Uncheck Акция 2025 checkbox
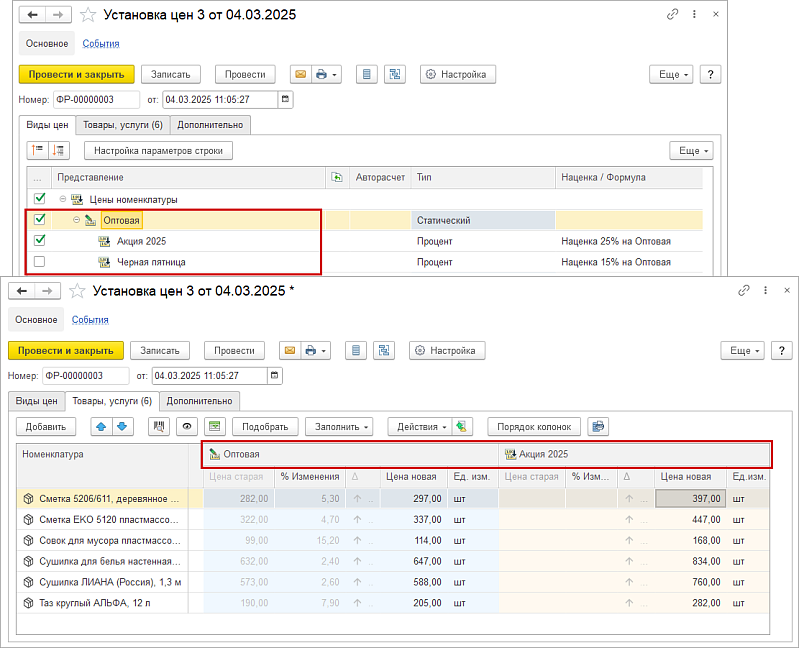This screenshot has height=648, width=799. pyautogui.click(x=39, y=240)
